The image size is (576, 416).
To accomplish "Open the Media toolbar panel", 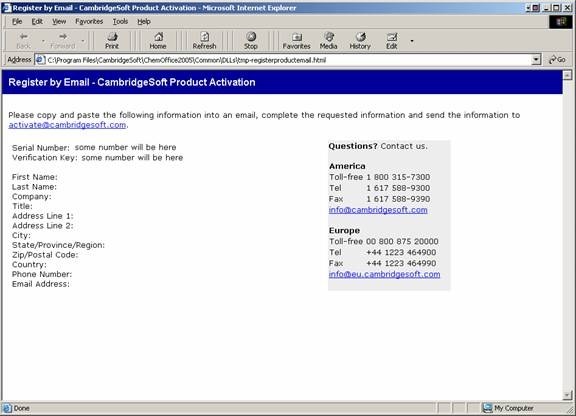I will (x=328, y=40).
